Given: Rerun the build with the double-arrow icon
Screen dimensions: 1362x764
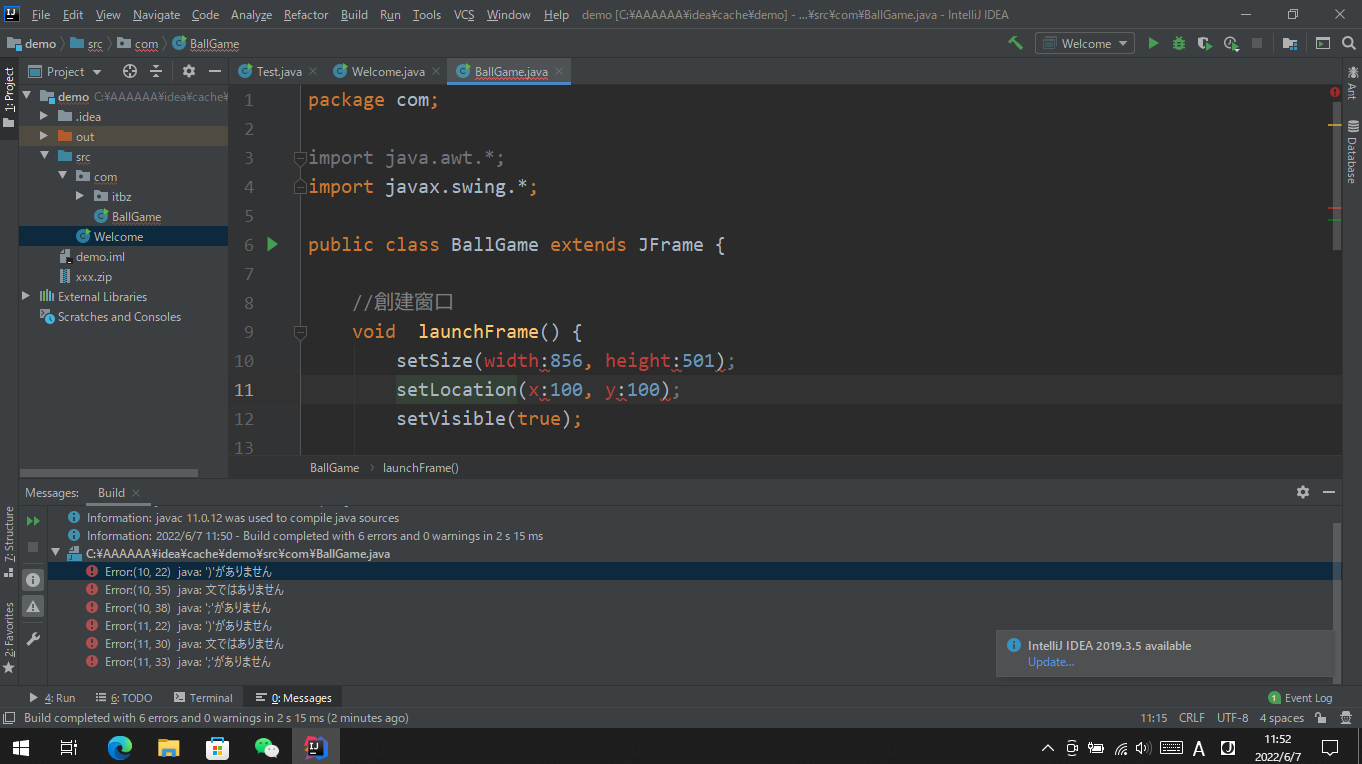Looking at the screenshot, I should coord(33,521).
